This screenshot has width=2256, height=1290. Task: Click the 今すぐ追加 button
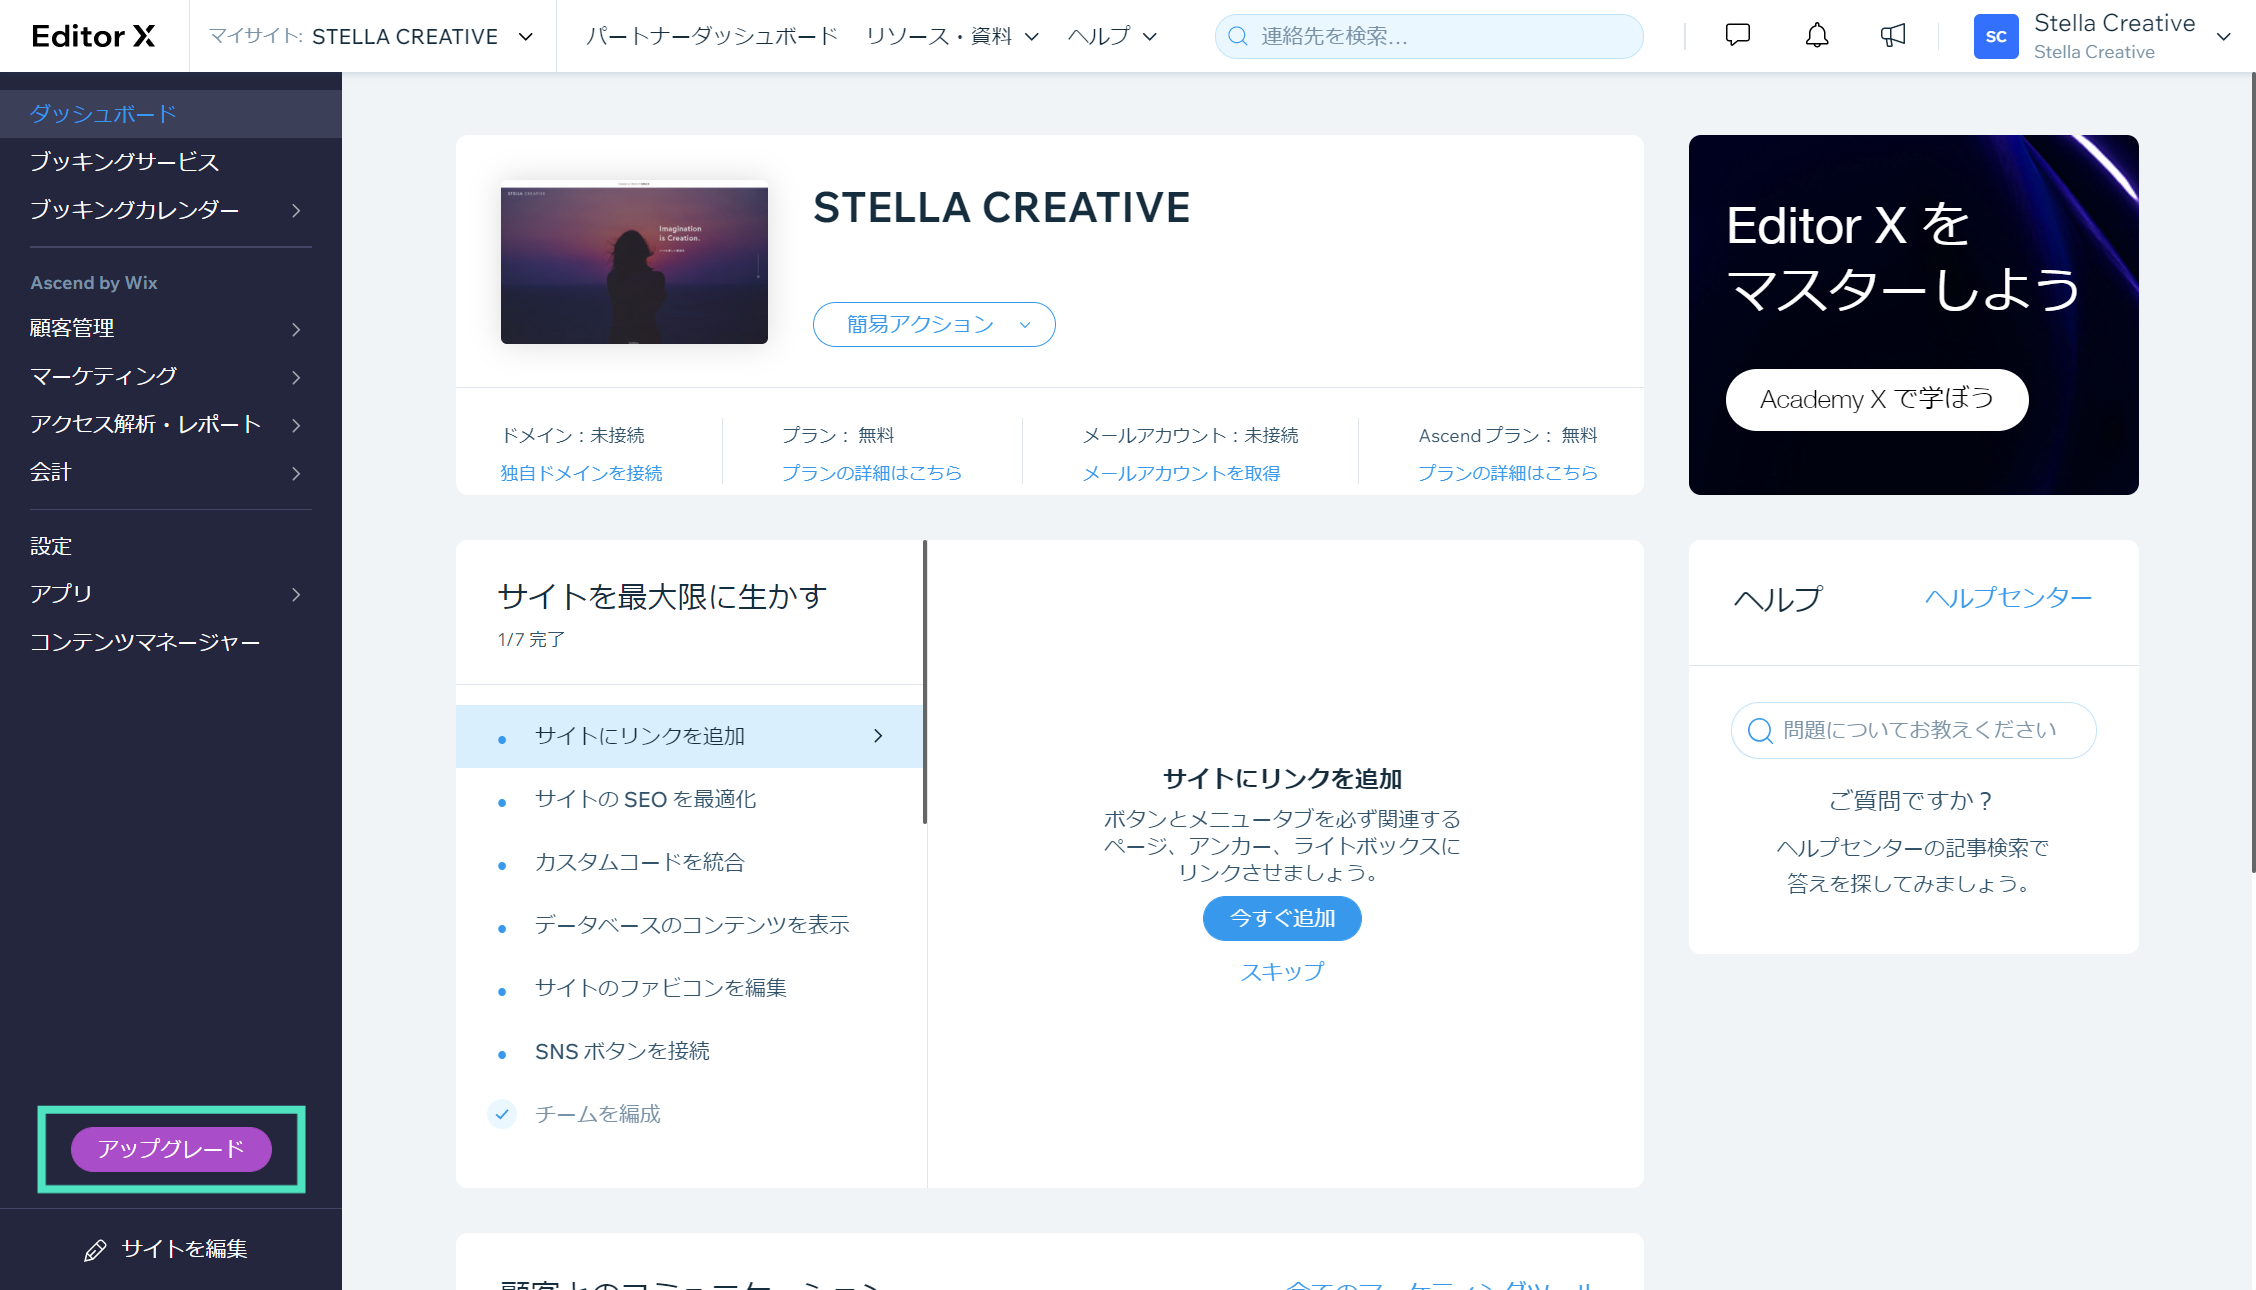1282,918
